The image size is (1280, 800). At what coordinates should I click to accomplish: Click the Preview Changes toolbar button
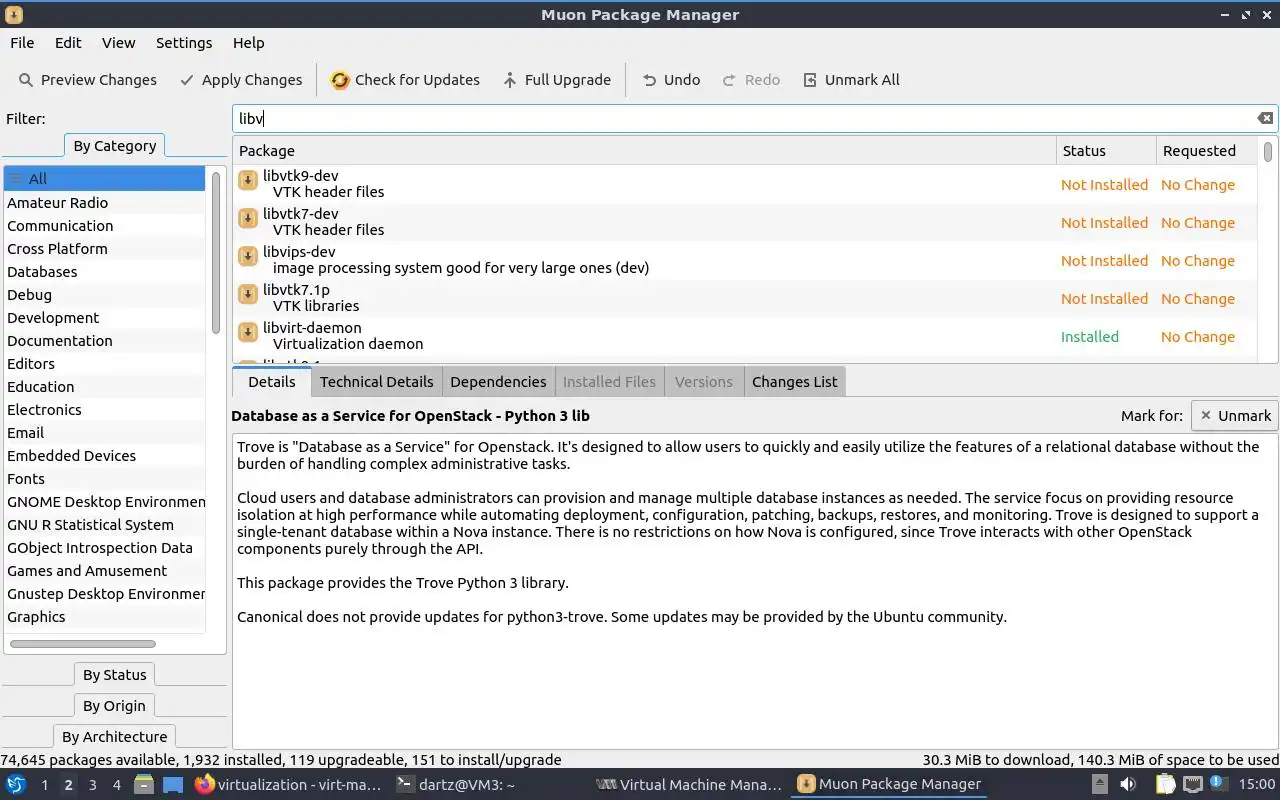88,80
